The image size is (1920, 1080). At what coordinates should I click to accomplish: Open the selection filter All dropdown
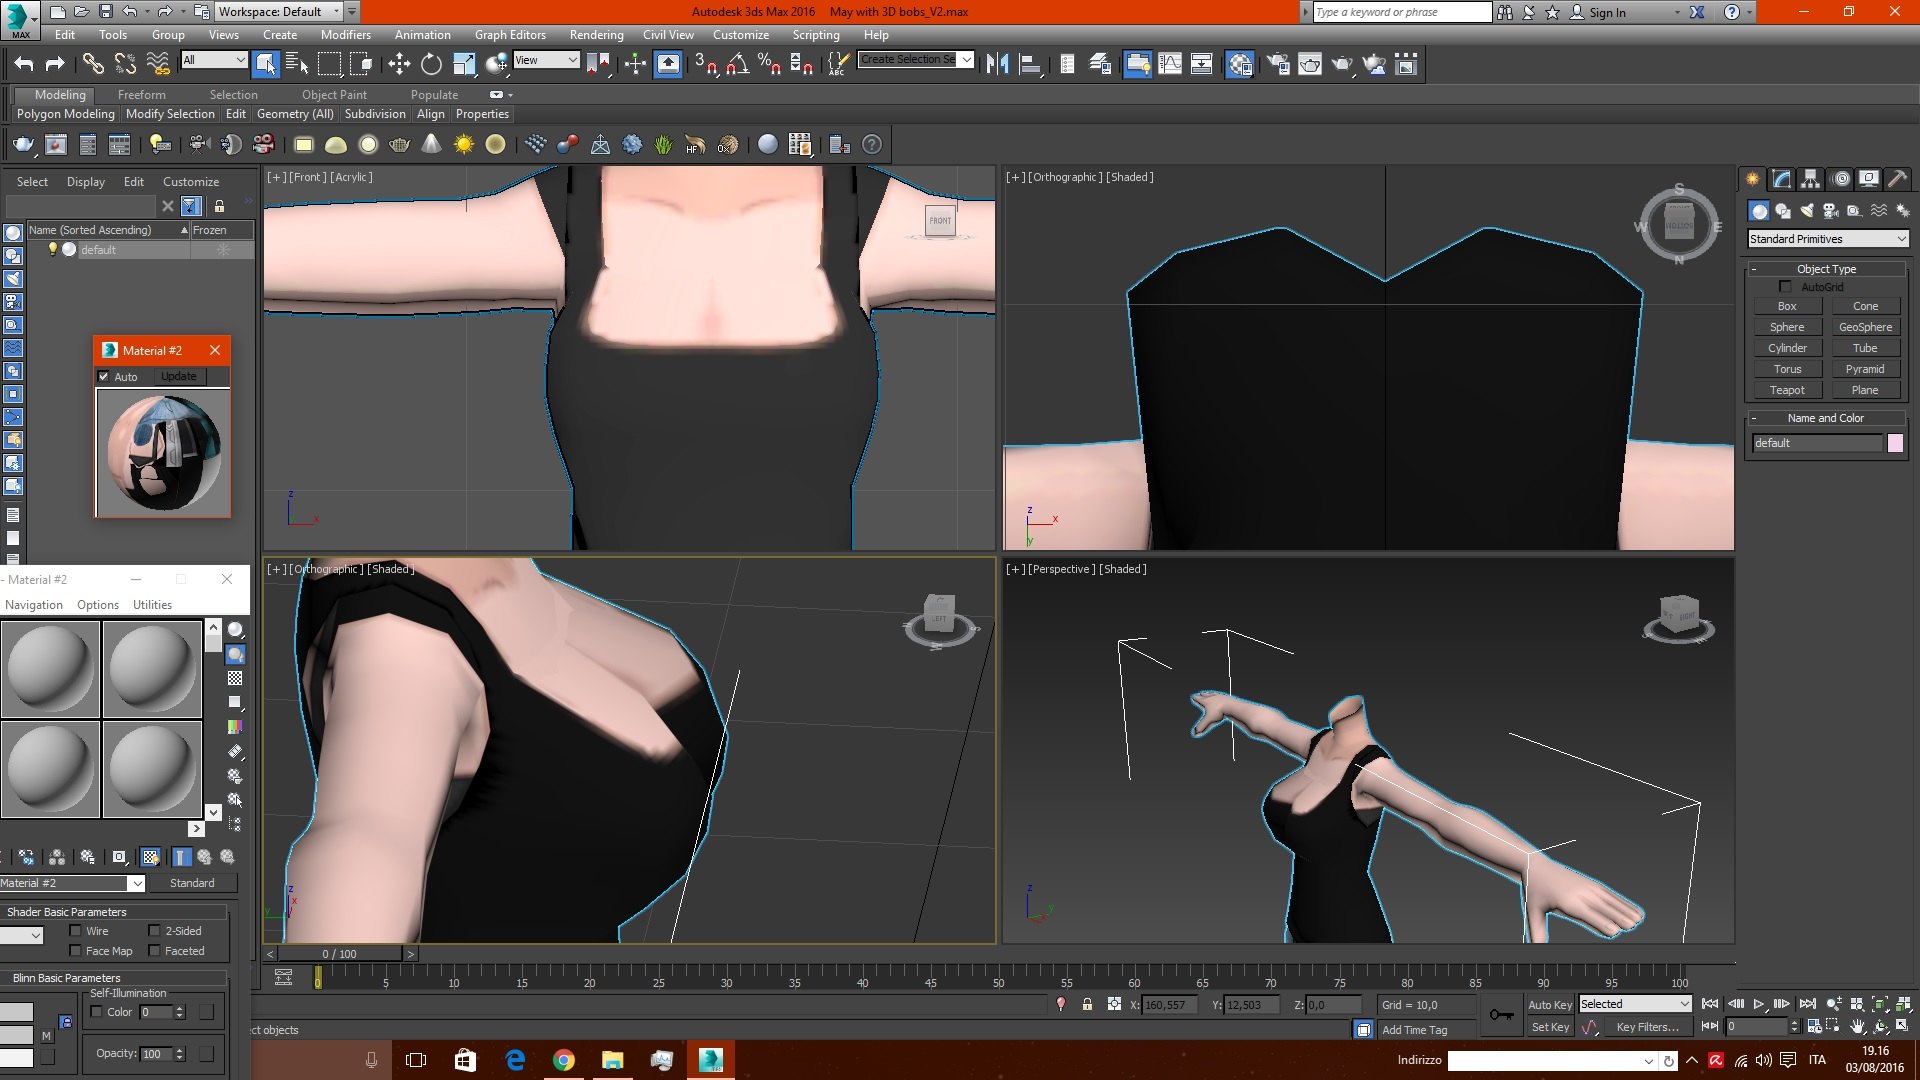tap(214, 60)
